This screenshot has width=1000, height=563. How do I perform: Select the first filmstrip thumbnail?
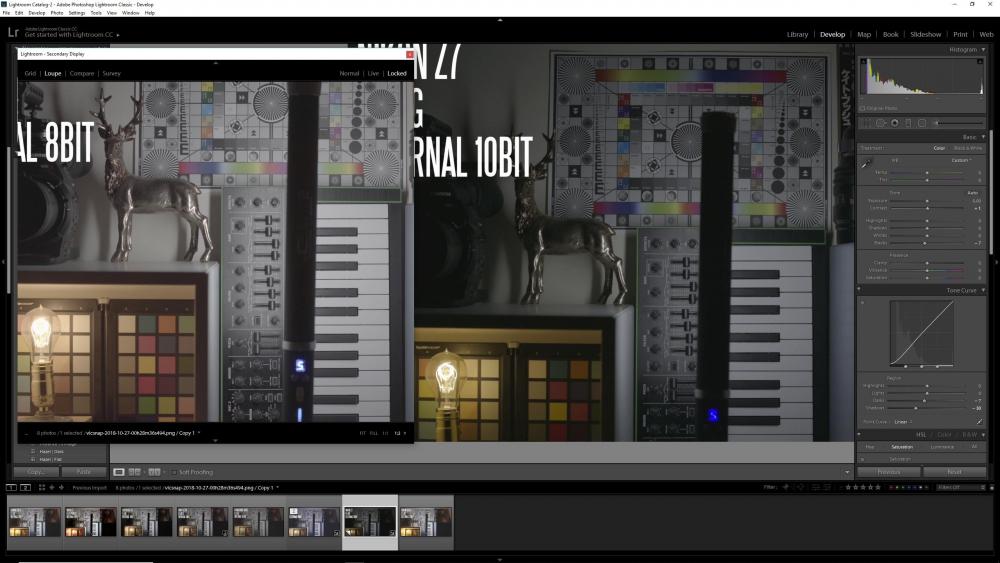point(34,522)
